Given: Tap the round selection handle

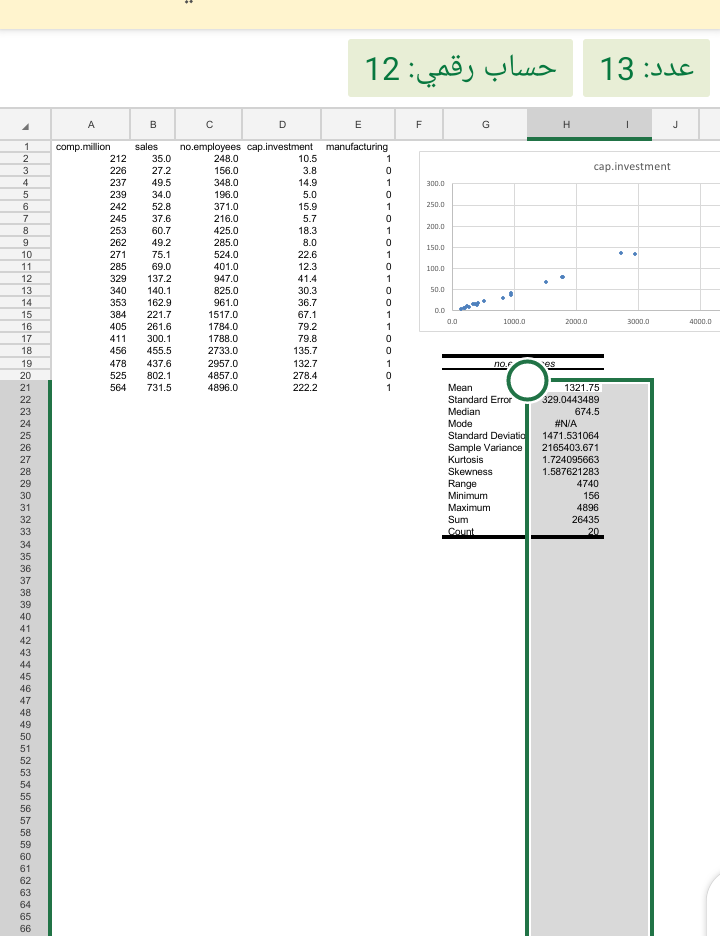Looking at the screenshot, I should [x=527, y=380].
